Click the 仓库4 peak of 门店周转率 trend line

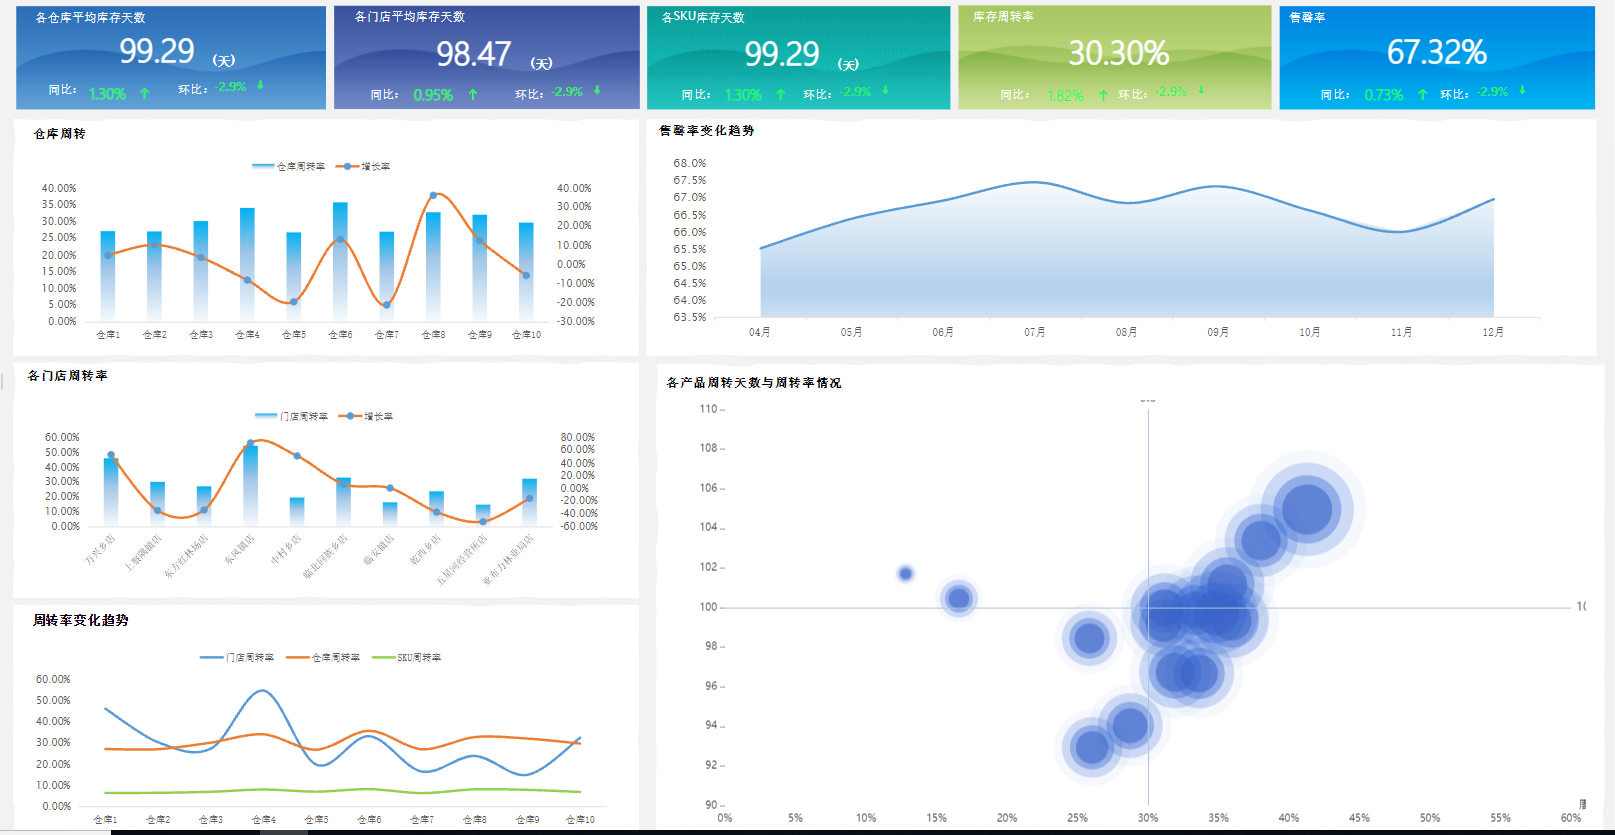point(263,690)
